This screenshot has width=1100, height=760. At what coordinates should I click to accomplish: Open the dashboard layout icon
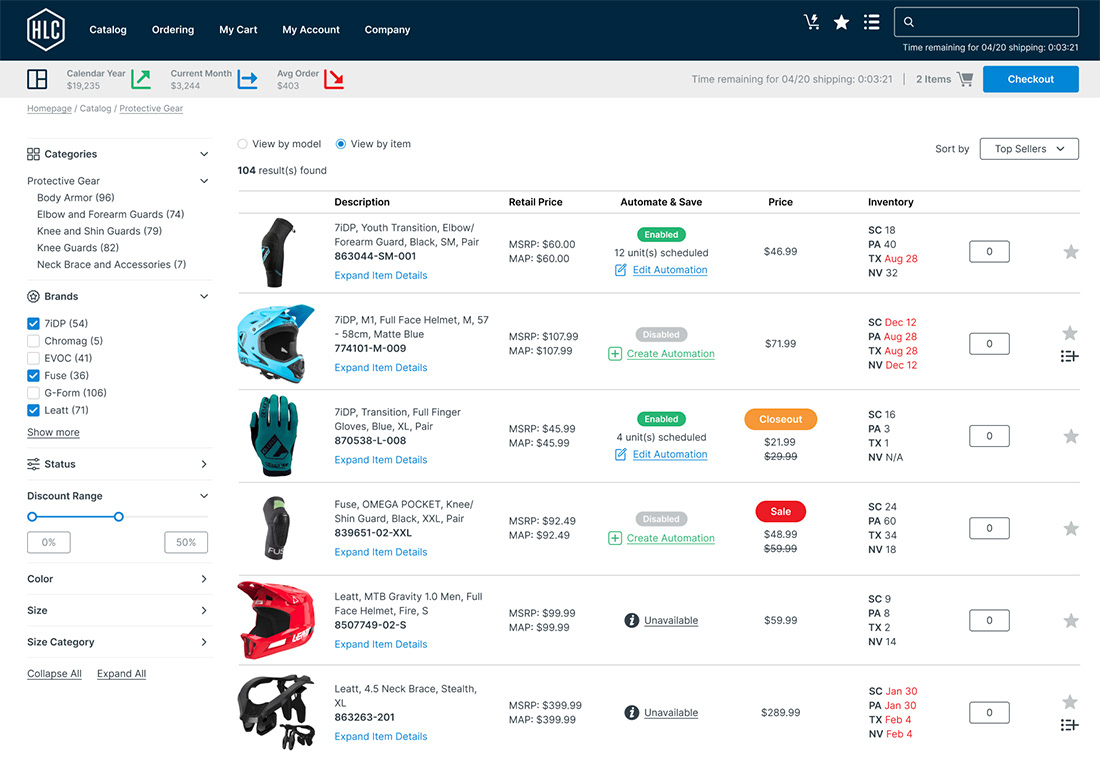tap(37, 79)
